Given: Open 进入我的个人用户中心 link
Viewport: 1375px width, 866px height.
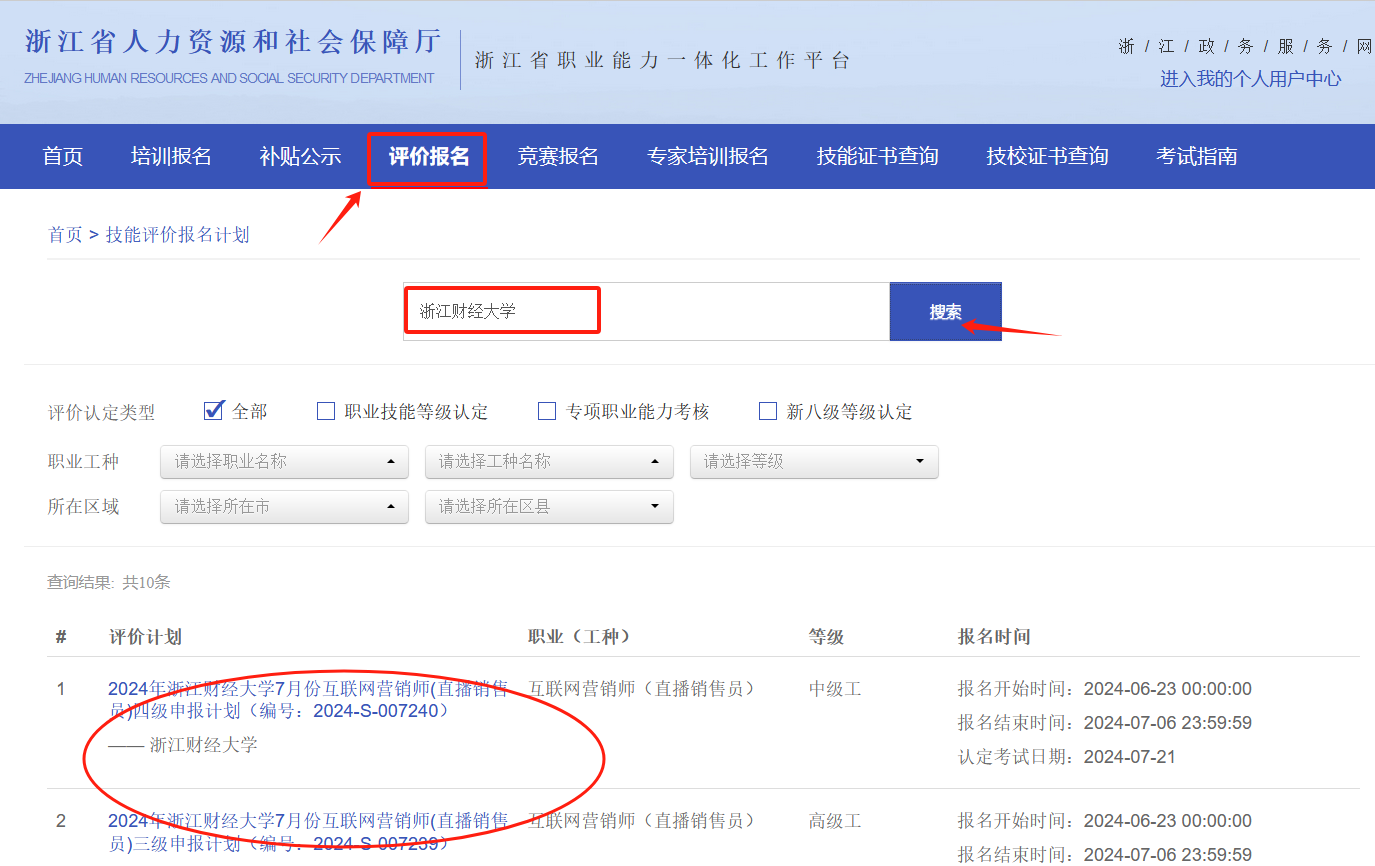Looking at the screenshot, I should (1250, 79).
